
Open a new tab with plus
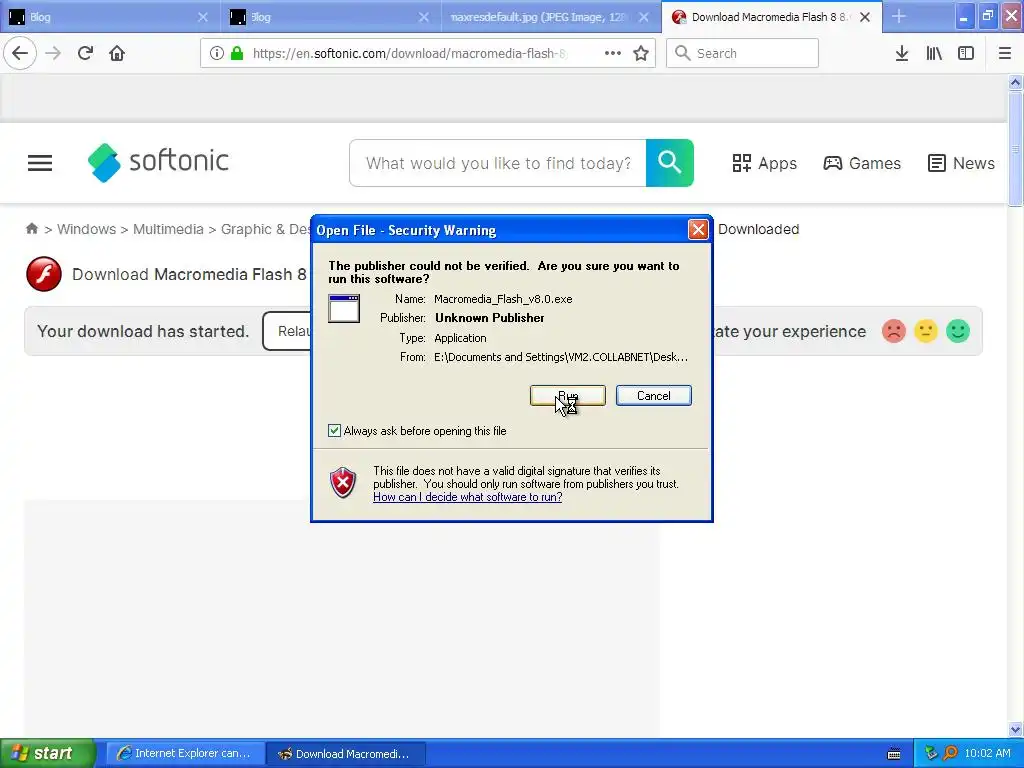point(899,16)
